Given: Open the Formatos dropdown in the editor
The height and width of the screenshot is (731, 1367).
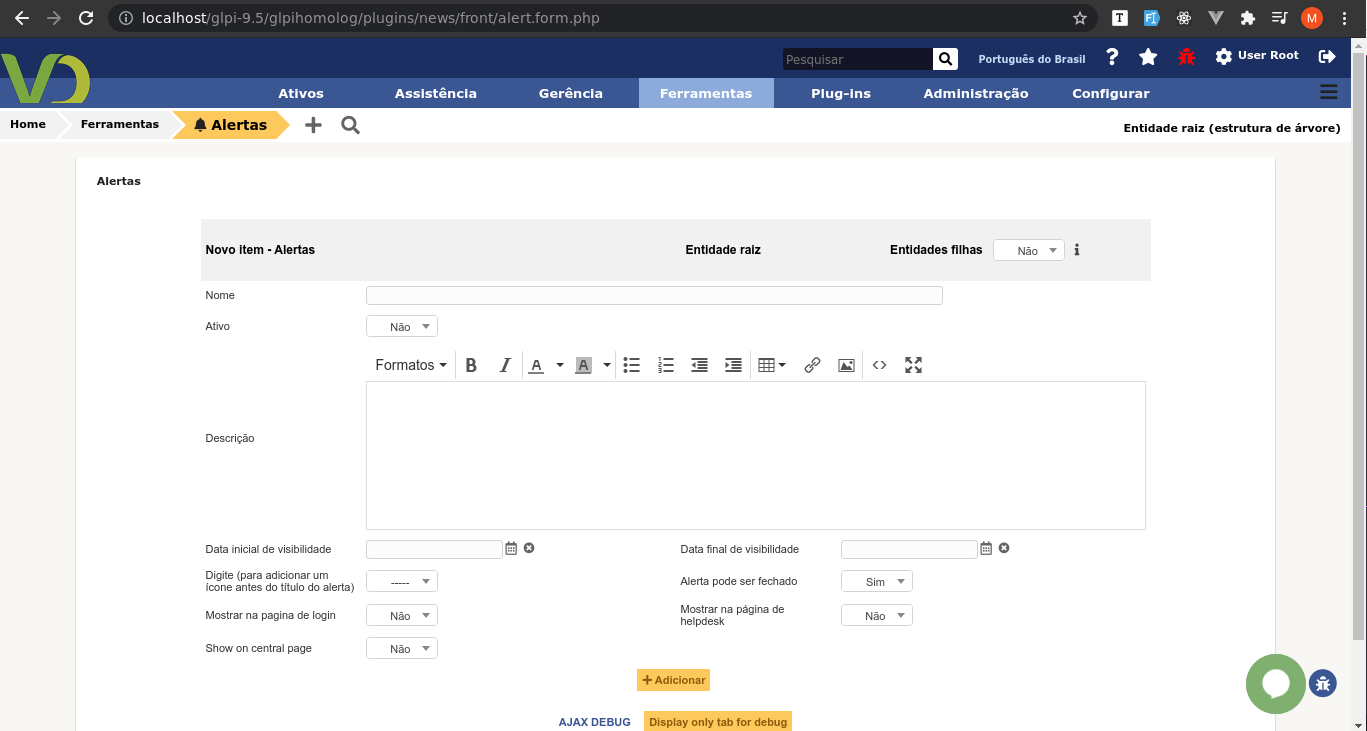Looking at the screenshot, I should [x=410, y=365].
